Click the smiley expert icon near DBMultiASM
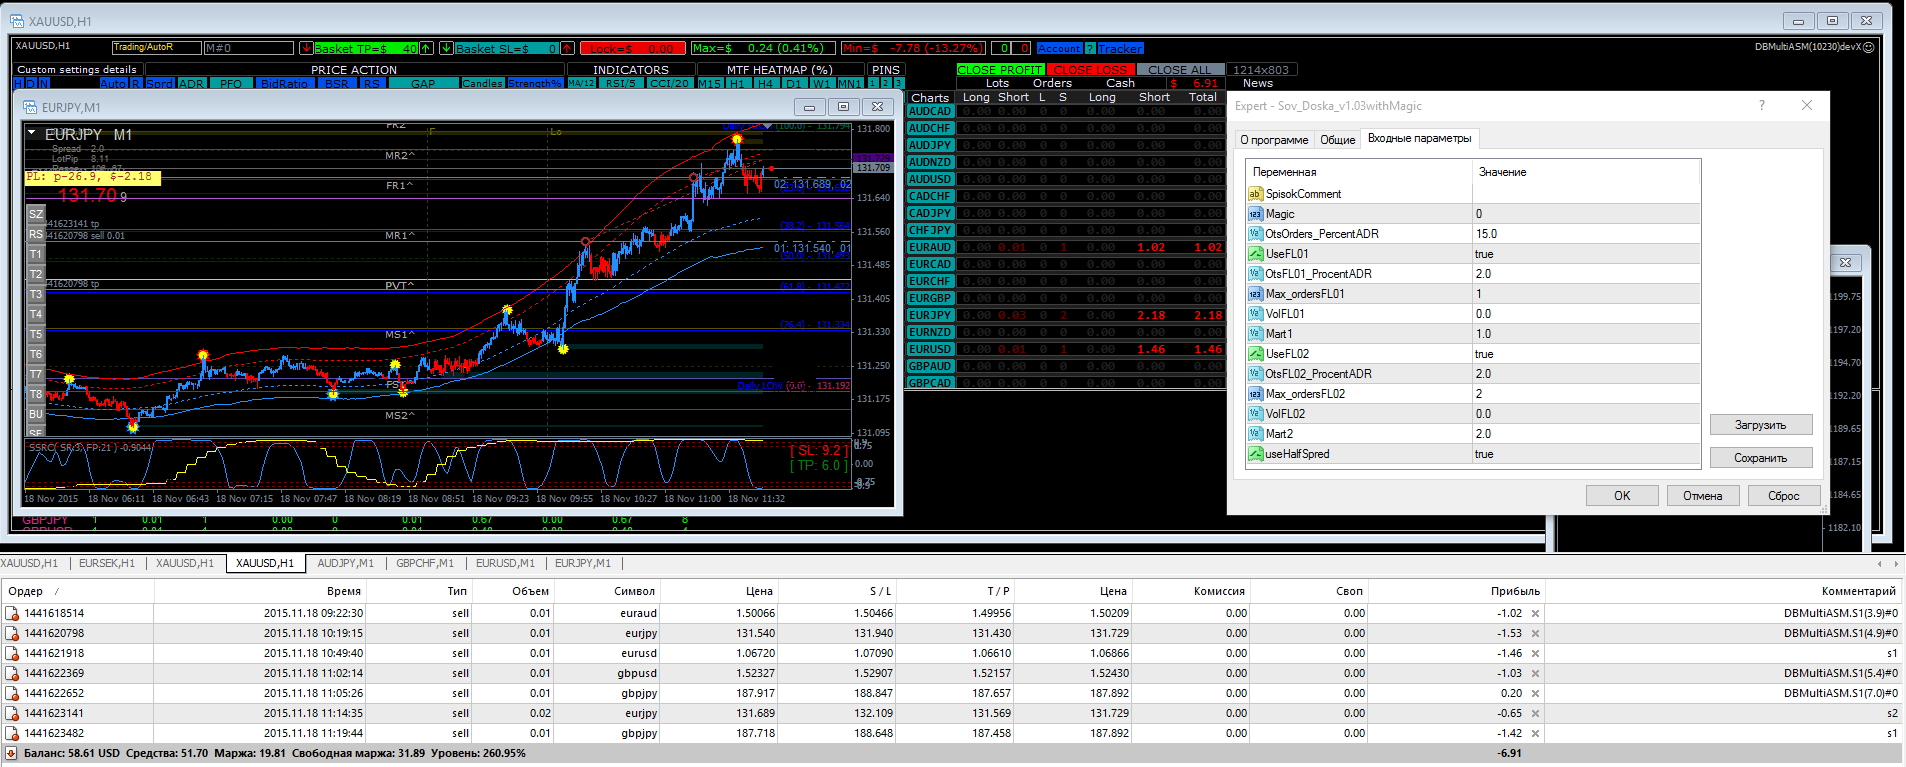Viewport: 1906px width, 767px height. [x=1869, y=47]
